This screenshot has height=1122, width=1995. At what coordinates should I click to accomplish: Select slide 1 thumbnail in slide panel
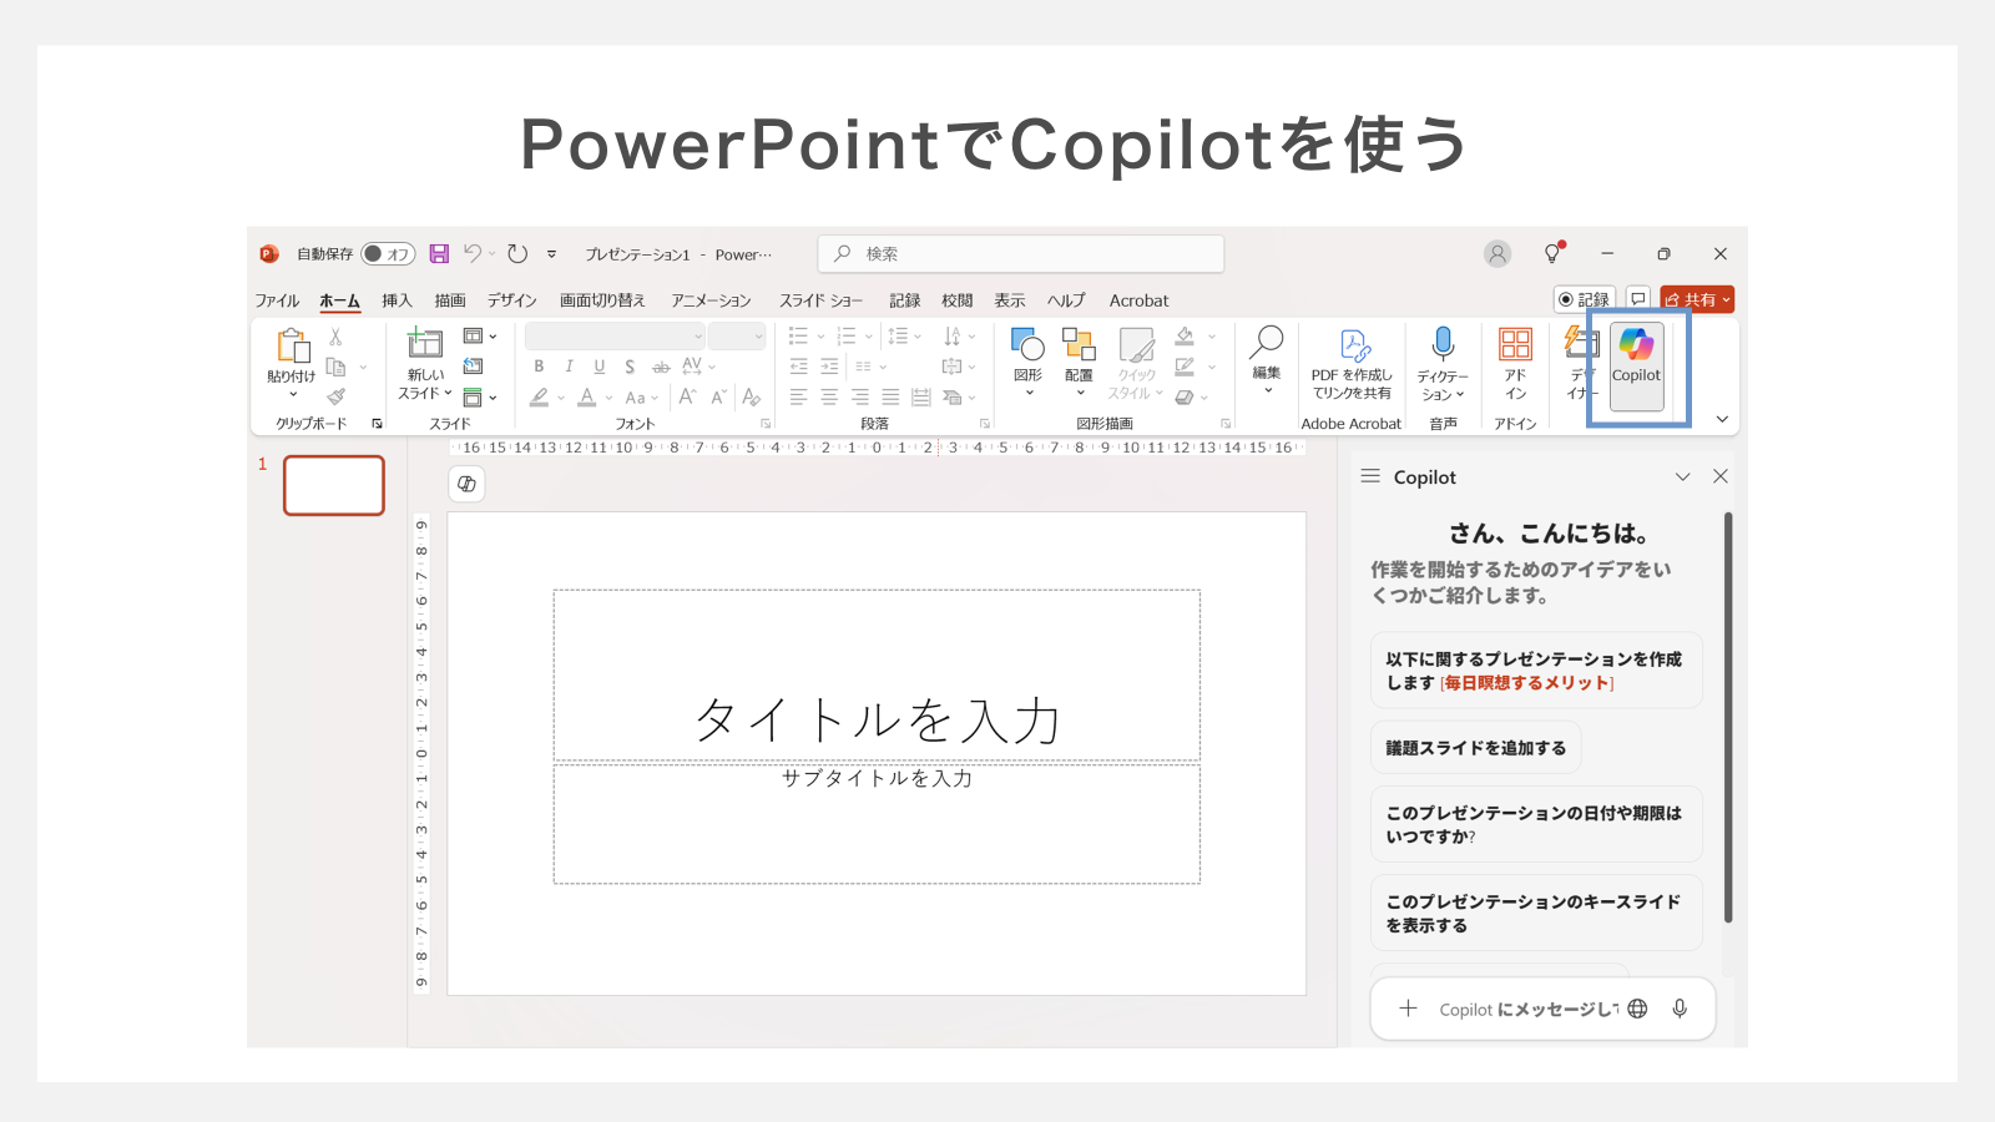tap(334, 485)
